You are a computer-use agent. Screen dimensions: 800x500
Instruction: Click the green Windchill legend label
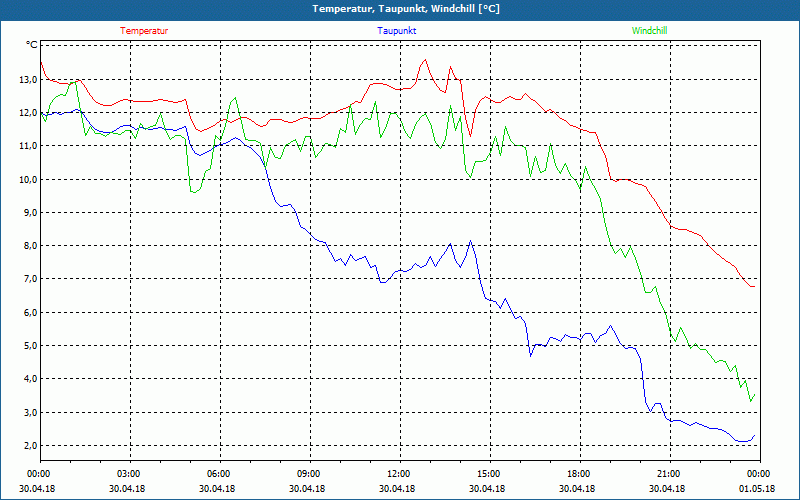[649, 31]
